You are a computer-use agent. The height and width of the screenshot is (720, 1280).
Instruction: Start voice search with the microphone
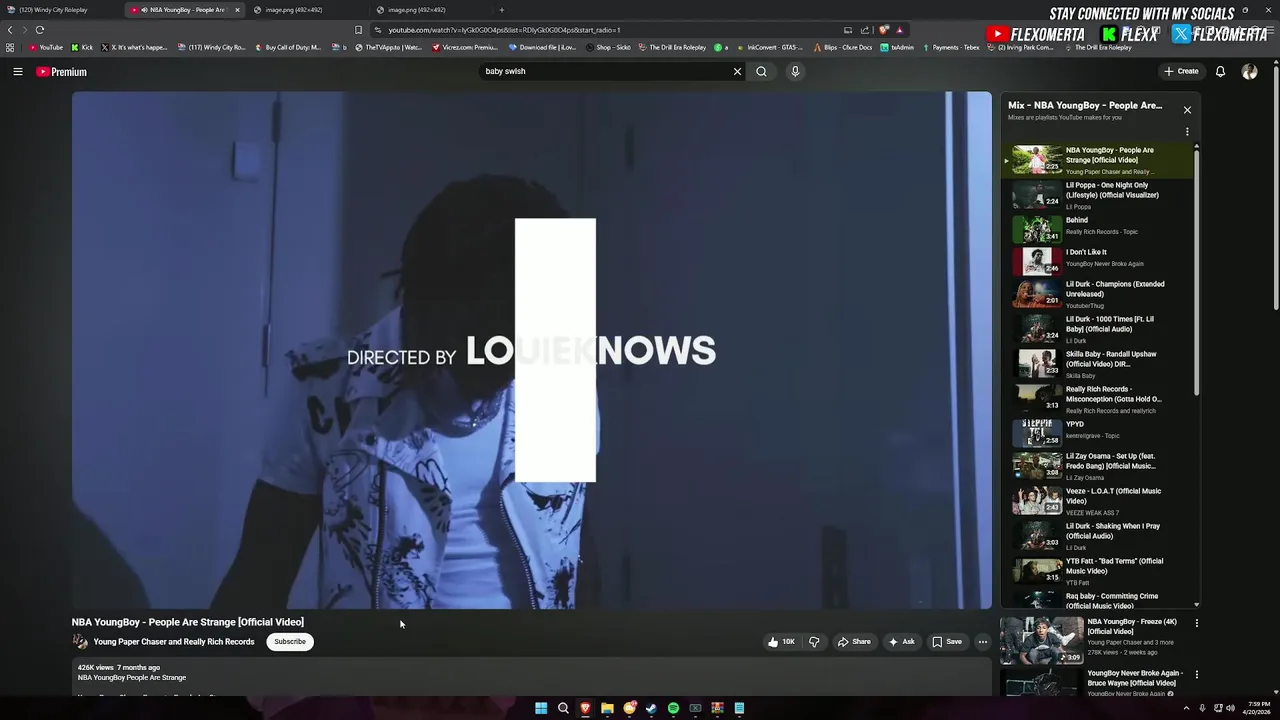(795, 71)
